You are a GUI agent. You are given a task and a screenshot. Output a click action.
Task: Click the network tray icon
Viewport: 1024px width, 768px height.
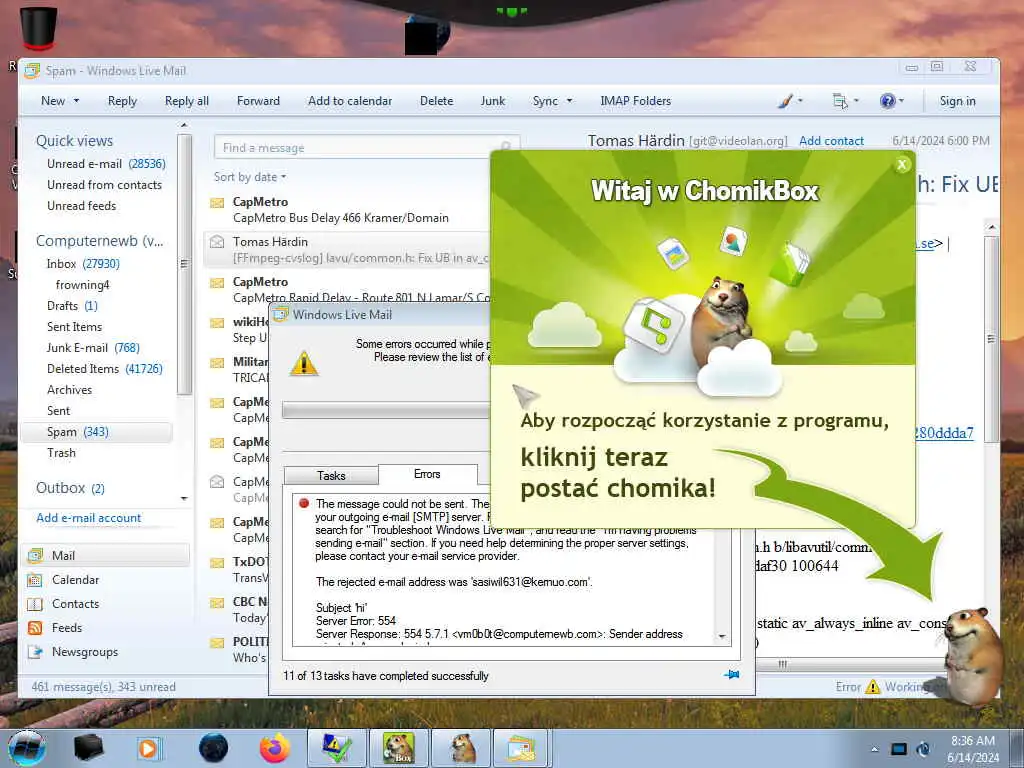899,749
